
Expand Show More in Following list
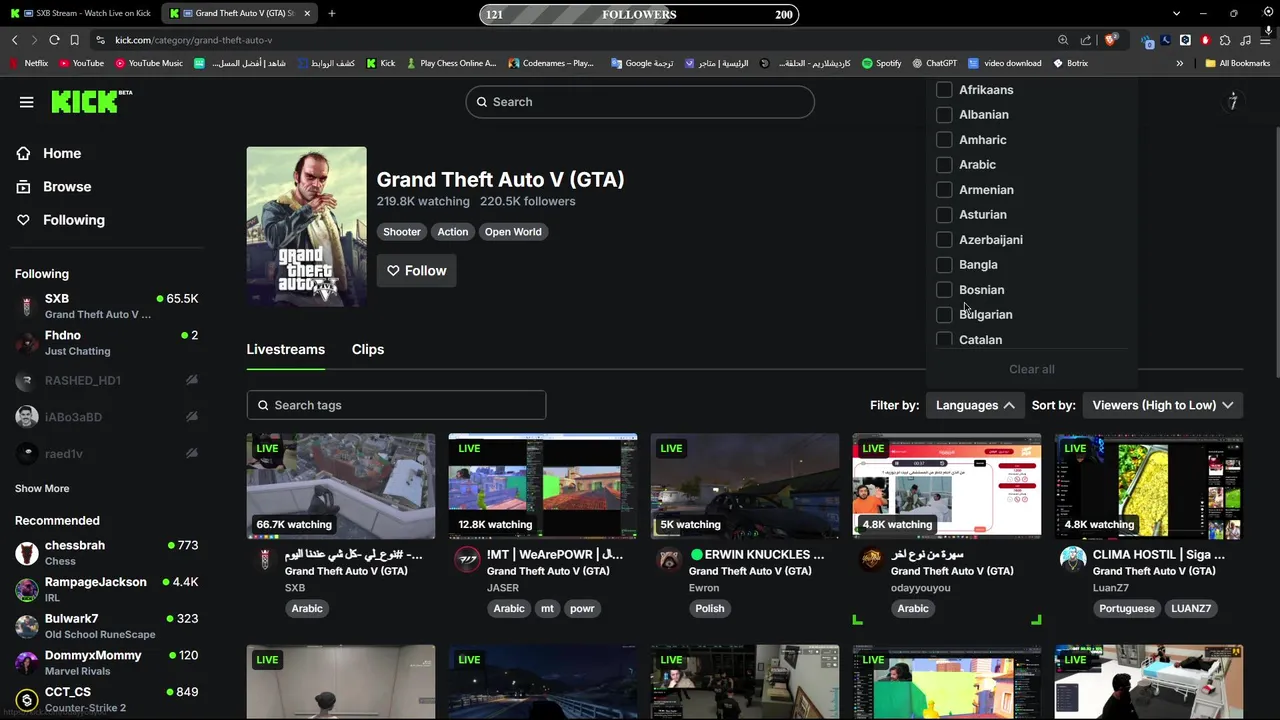42,488
